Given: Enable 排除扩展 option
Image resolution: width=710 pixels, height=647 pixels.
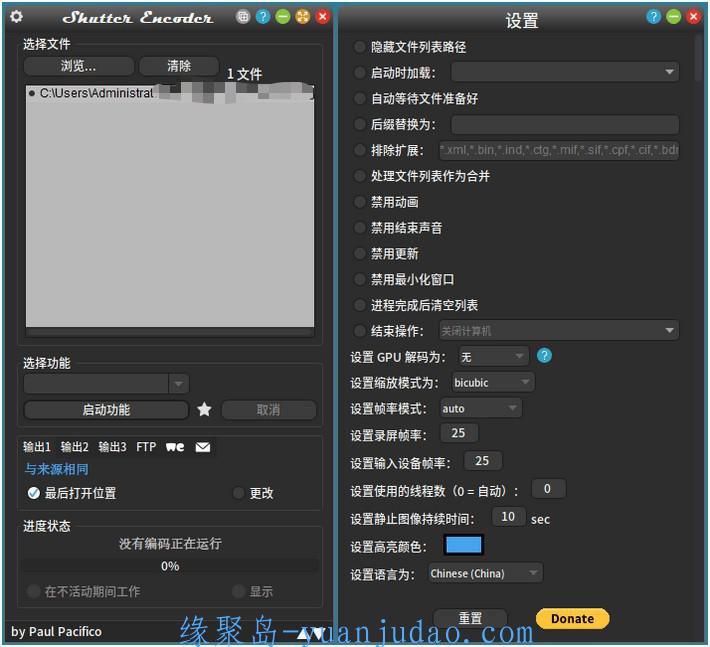Looking at the screenshot, I should tap(360, 150).
